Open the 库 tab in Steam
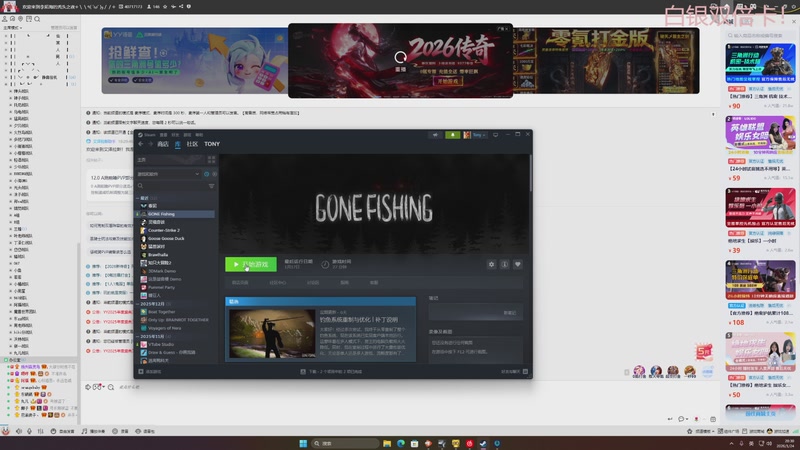Image resolution: width=800 pixels, height=450 pixels. tap(178, 144)
